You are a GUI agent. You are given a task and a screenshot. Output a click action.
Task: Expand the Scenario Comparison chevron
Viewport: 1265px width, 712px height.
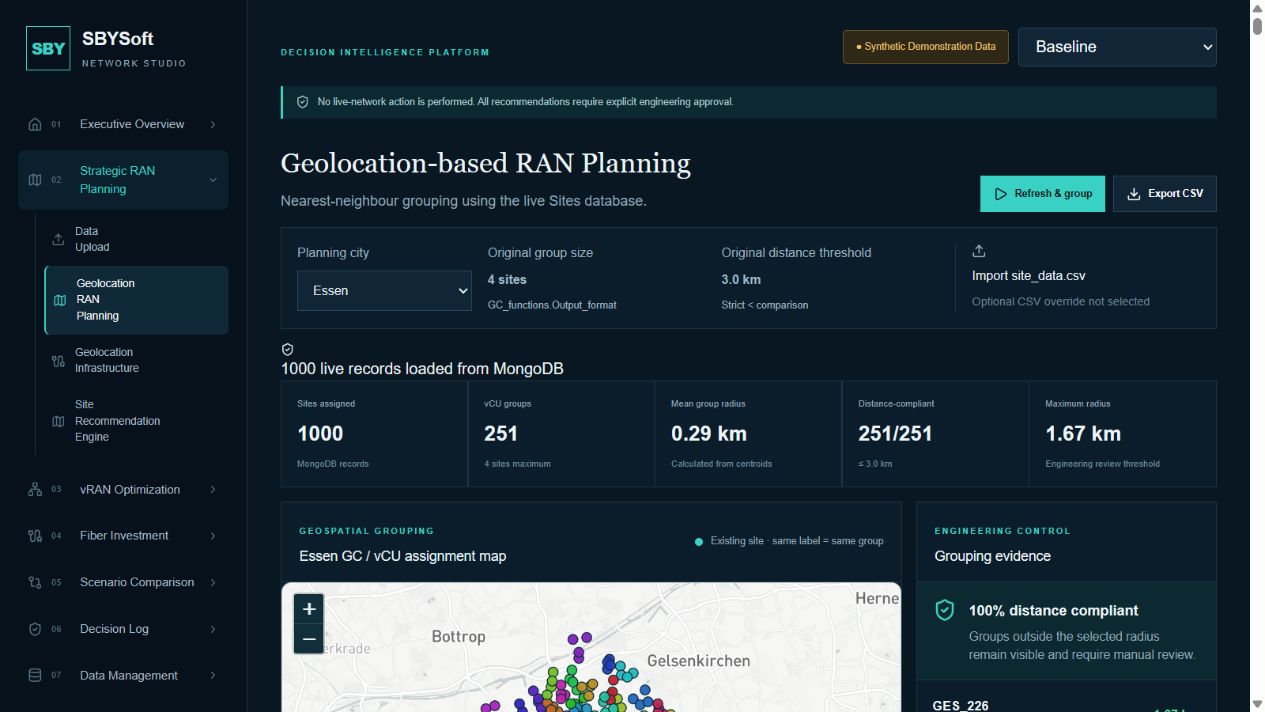213,582
